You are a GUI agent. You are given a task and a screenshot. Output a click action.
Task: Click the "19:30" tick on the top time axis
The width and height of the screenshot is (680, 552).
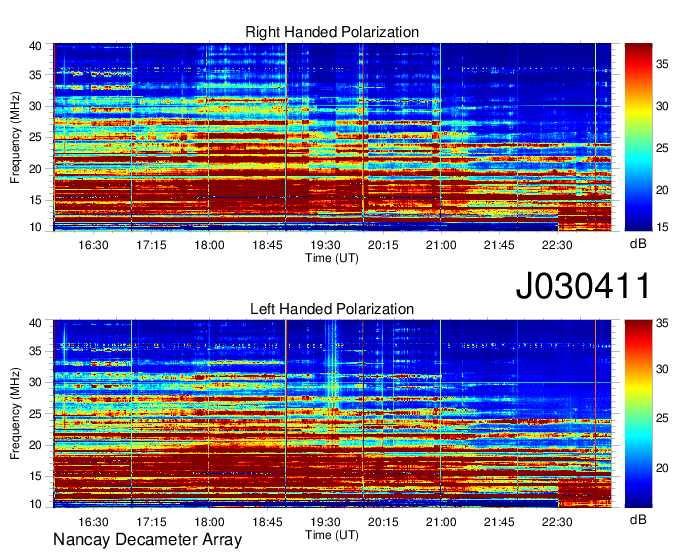point(325,245)
